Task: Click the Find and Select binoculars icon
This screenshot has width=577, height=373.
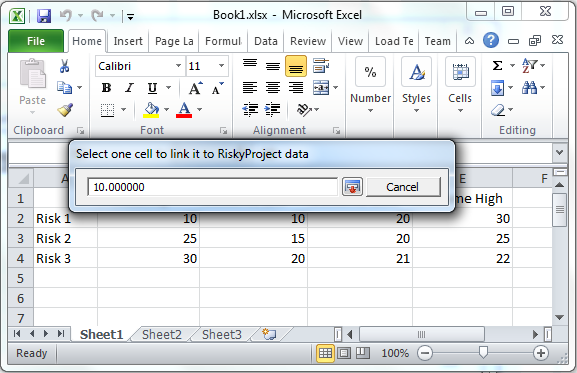Action: (x=529, y=88)
